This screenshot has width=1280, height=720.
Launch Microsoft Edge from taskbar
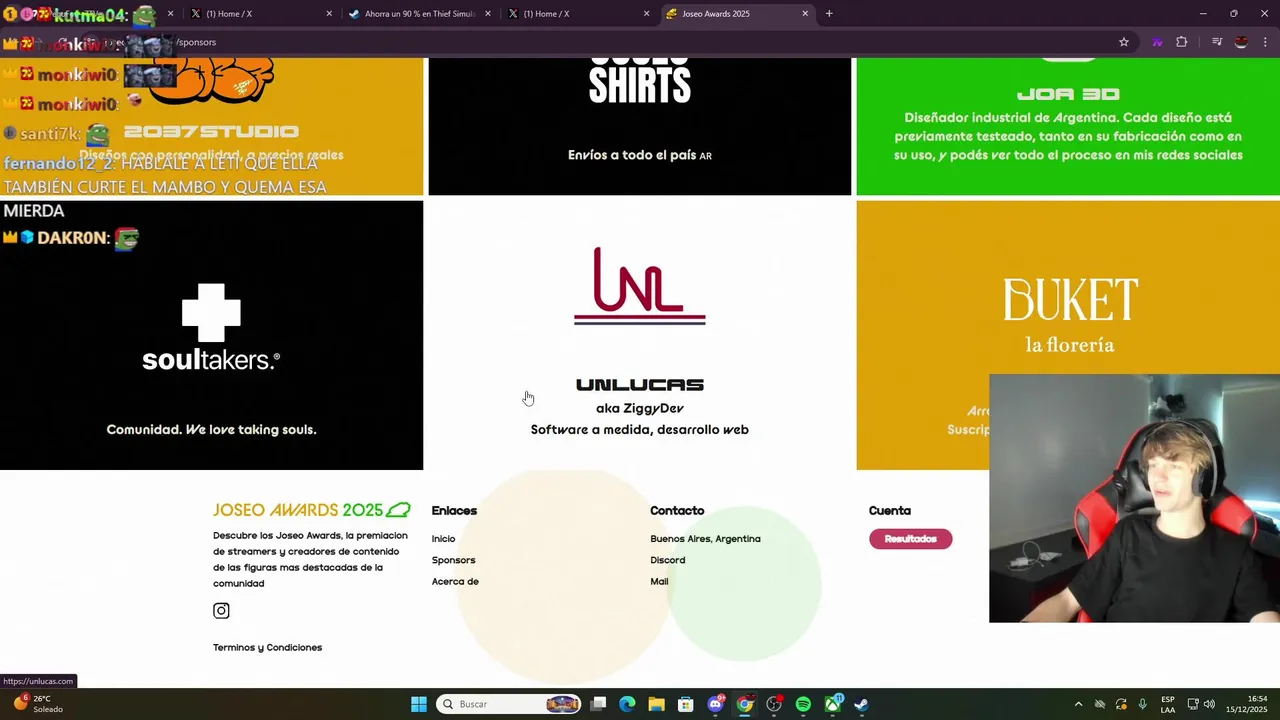point(627,704)
